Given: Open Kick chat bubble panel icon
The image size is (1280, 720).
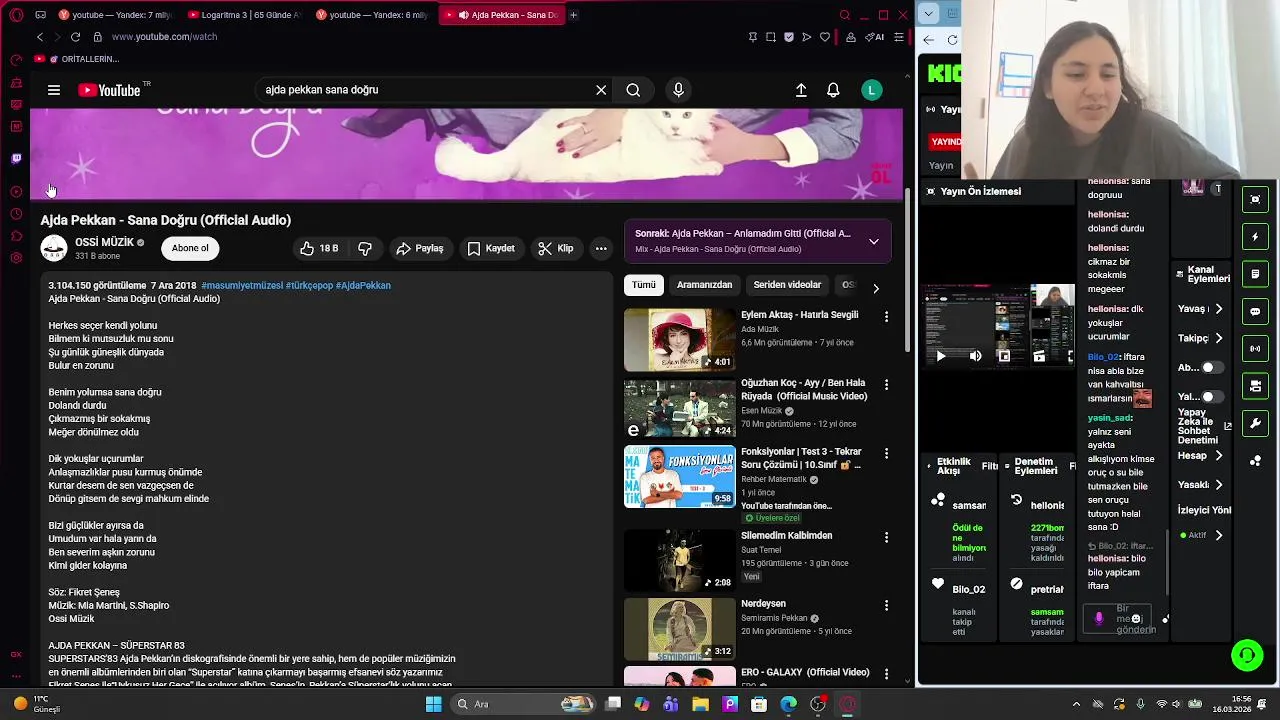Looking at the screenshot, I should (1255, 311).
